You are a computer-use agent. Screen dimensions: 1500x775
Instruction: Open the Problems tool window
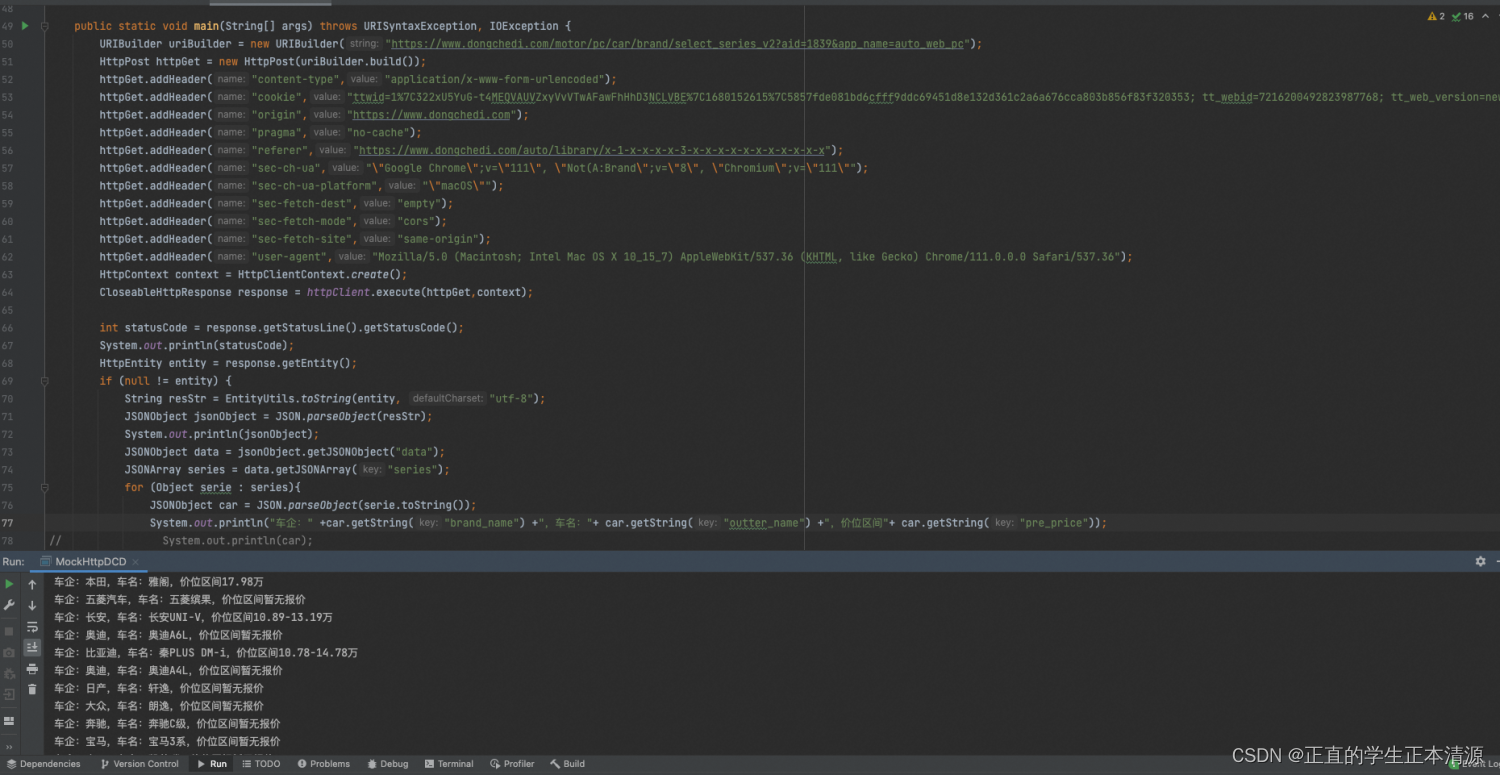pos(323,764)
